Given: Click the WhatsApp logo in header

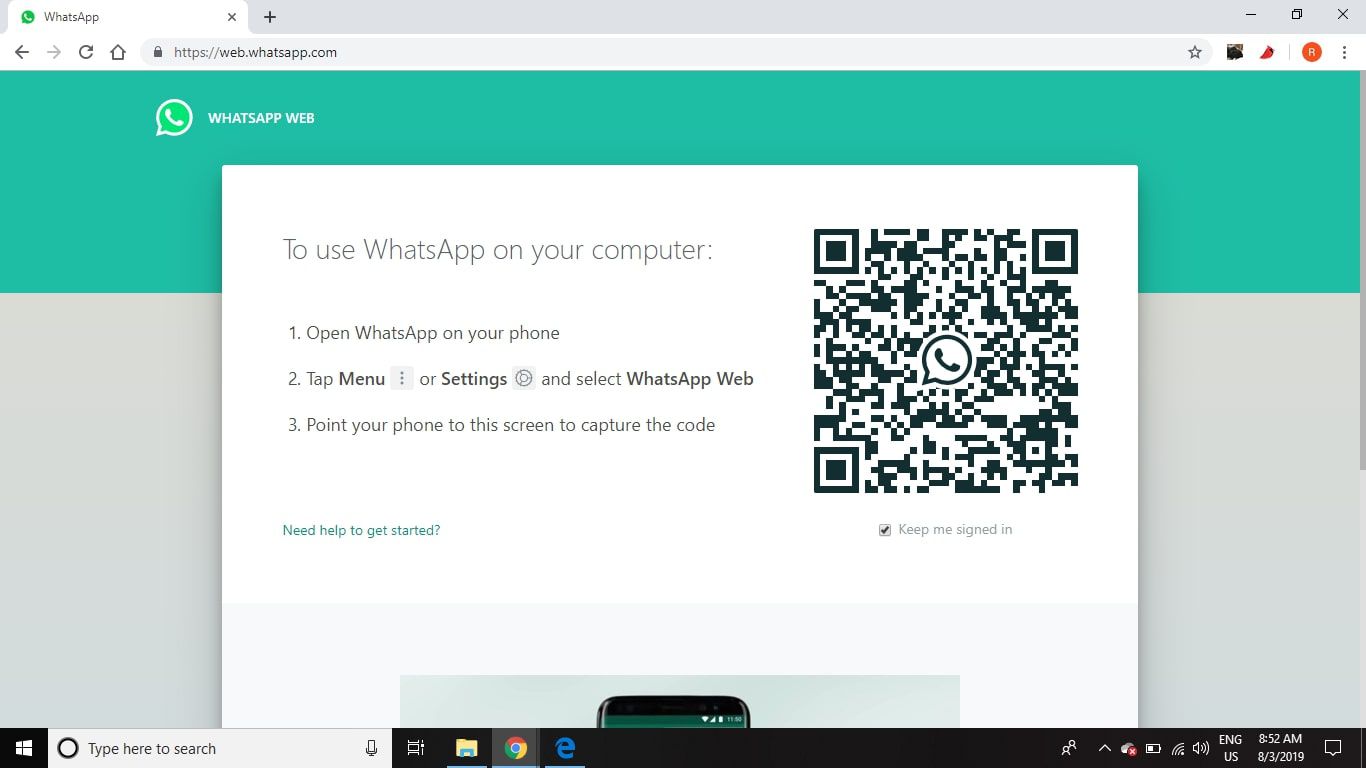Looking at the screenshot, I should [x=174, y=118].
